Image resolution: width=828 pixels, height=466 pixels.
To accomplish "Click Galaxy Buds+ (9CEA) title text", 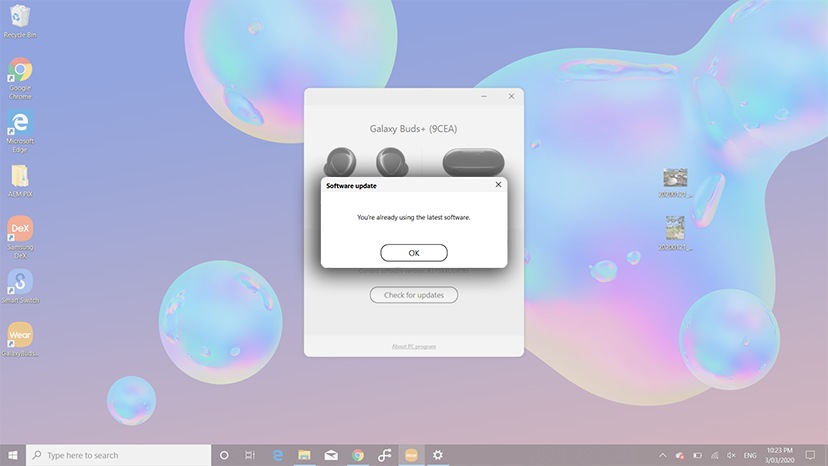I will [x=413, y=128].
